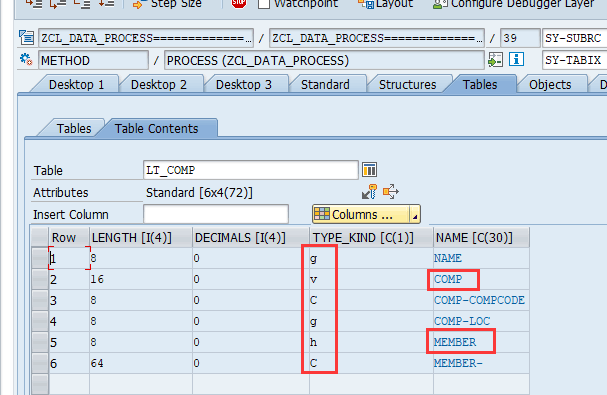Select row 5 using its row selector button
This screenshot has height=395, width=607.
click(x=39, y=342)
